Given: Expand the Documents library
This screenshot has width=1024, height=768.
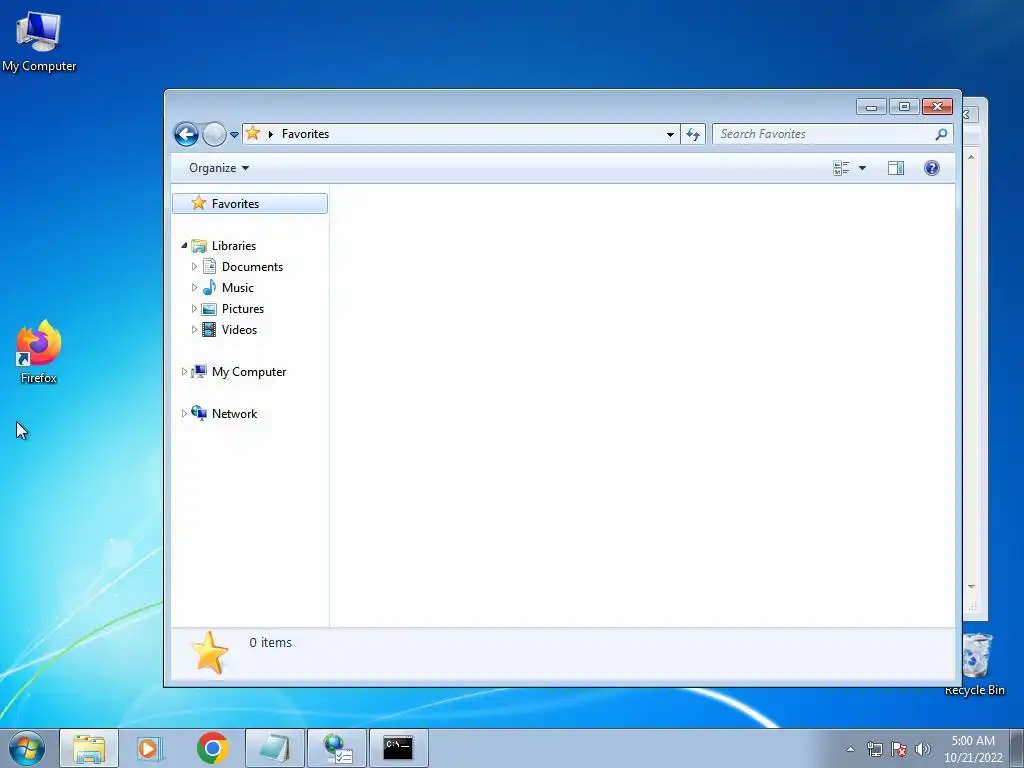Looking at the screenshot, I should (194, 266).
